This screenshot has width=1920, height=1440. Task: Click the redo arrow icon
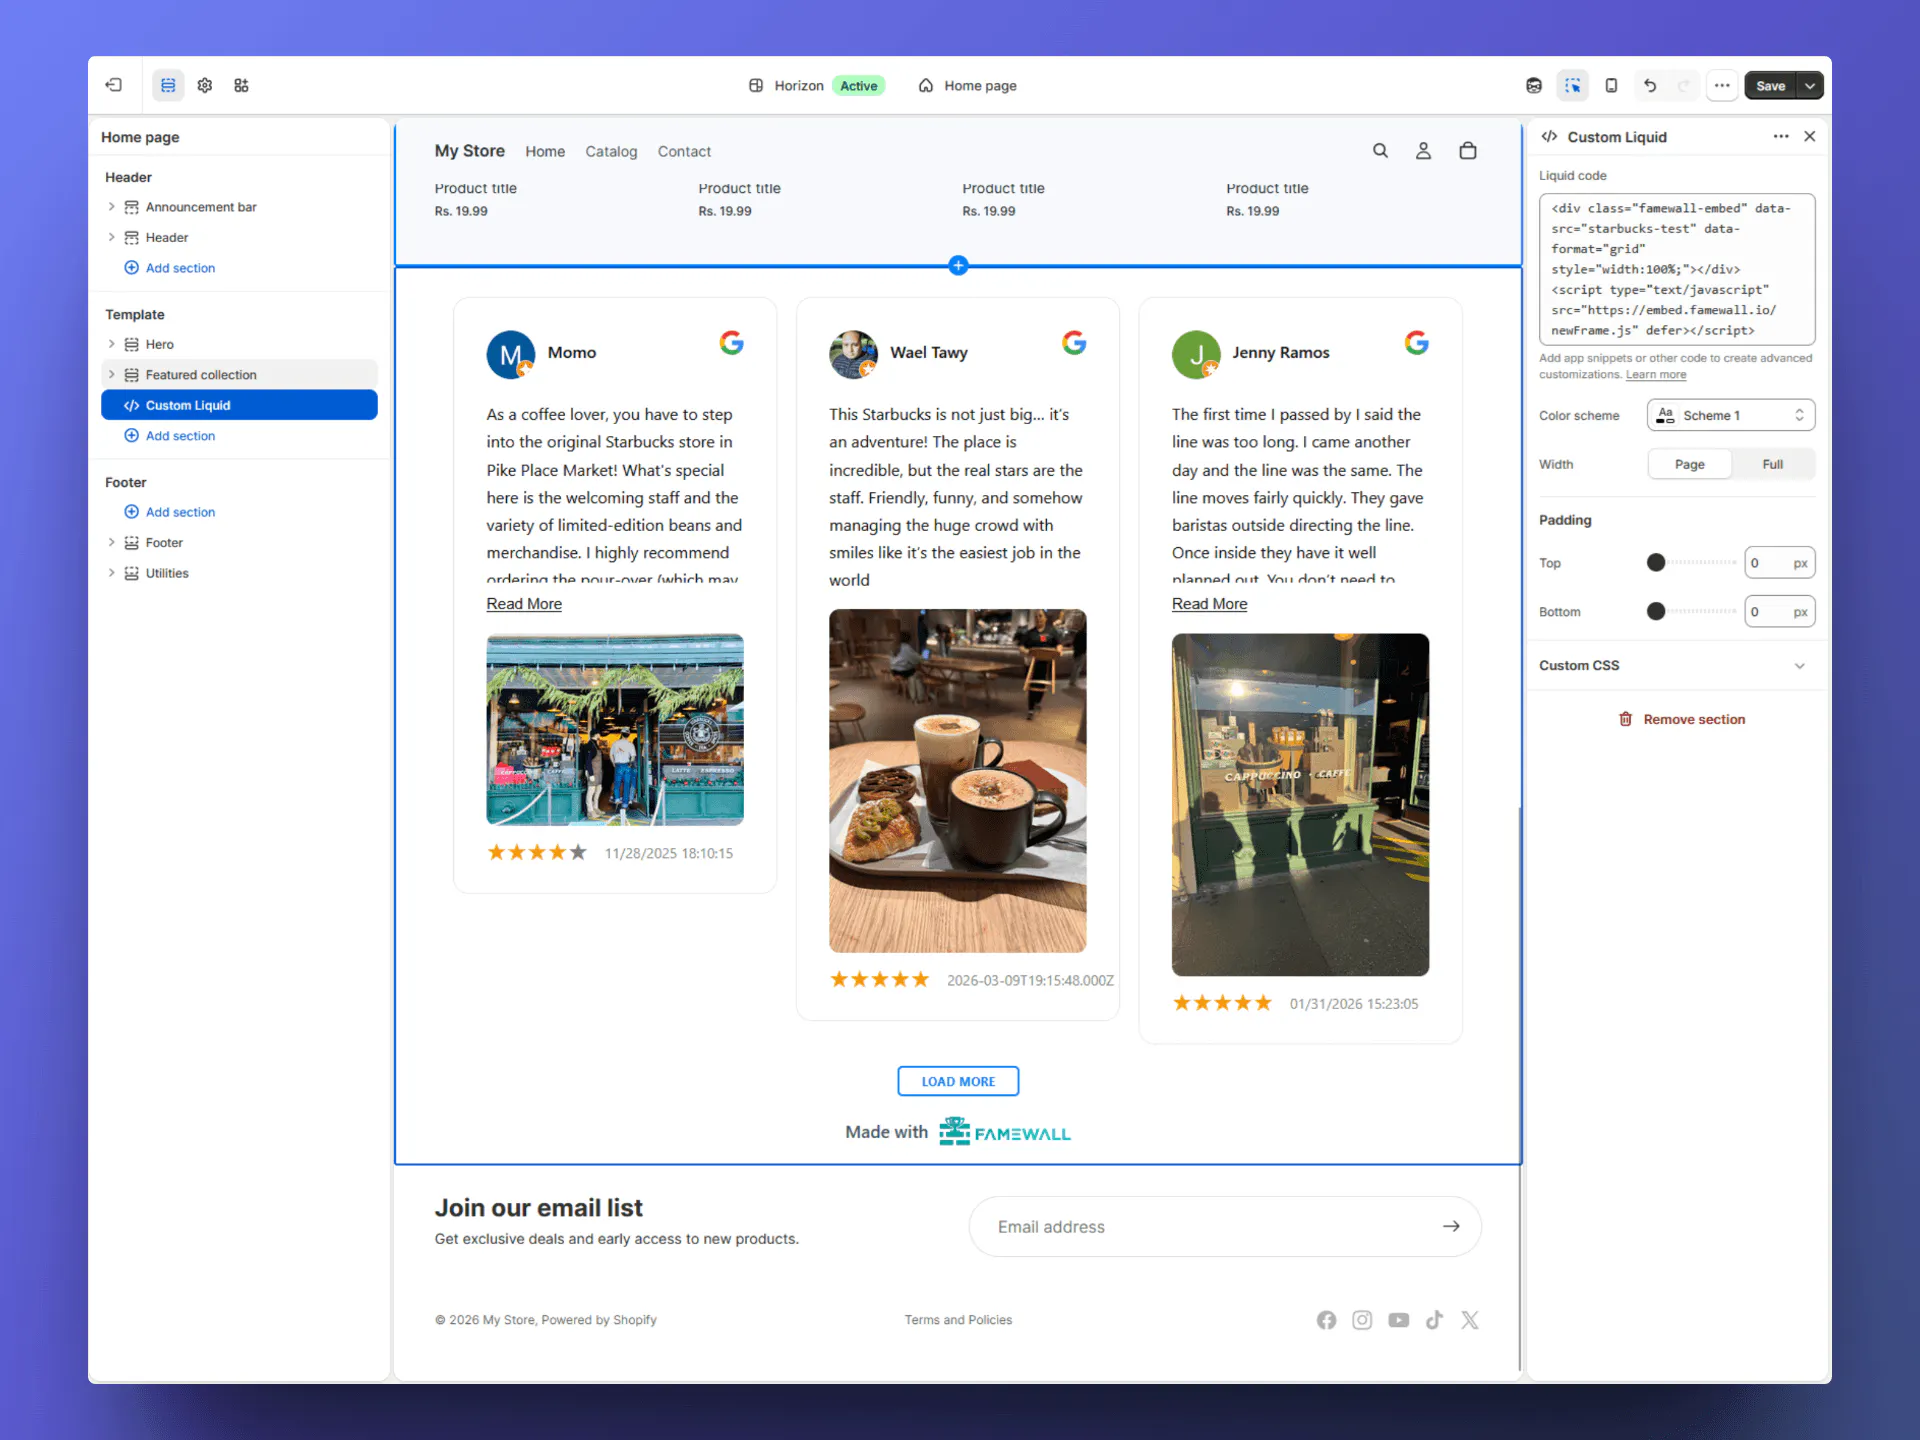click(1684, 85)
